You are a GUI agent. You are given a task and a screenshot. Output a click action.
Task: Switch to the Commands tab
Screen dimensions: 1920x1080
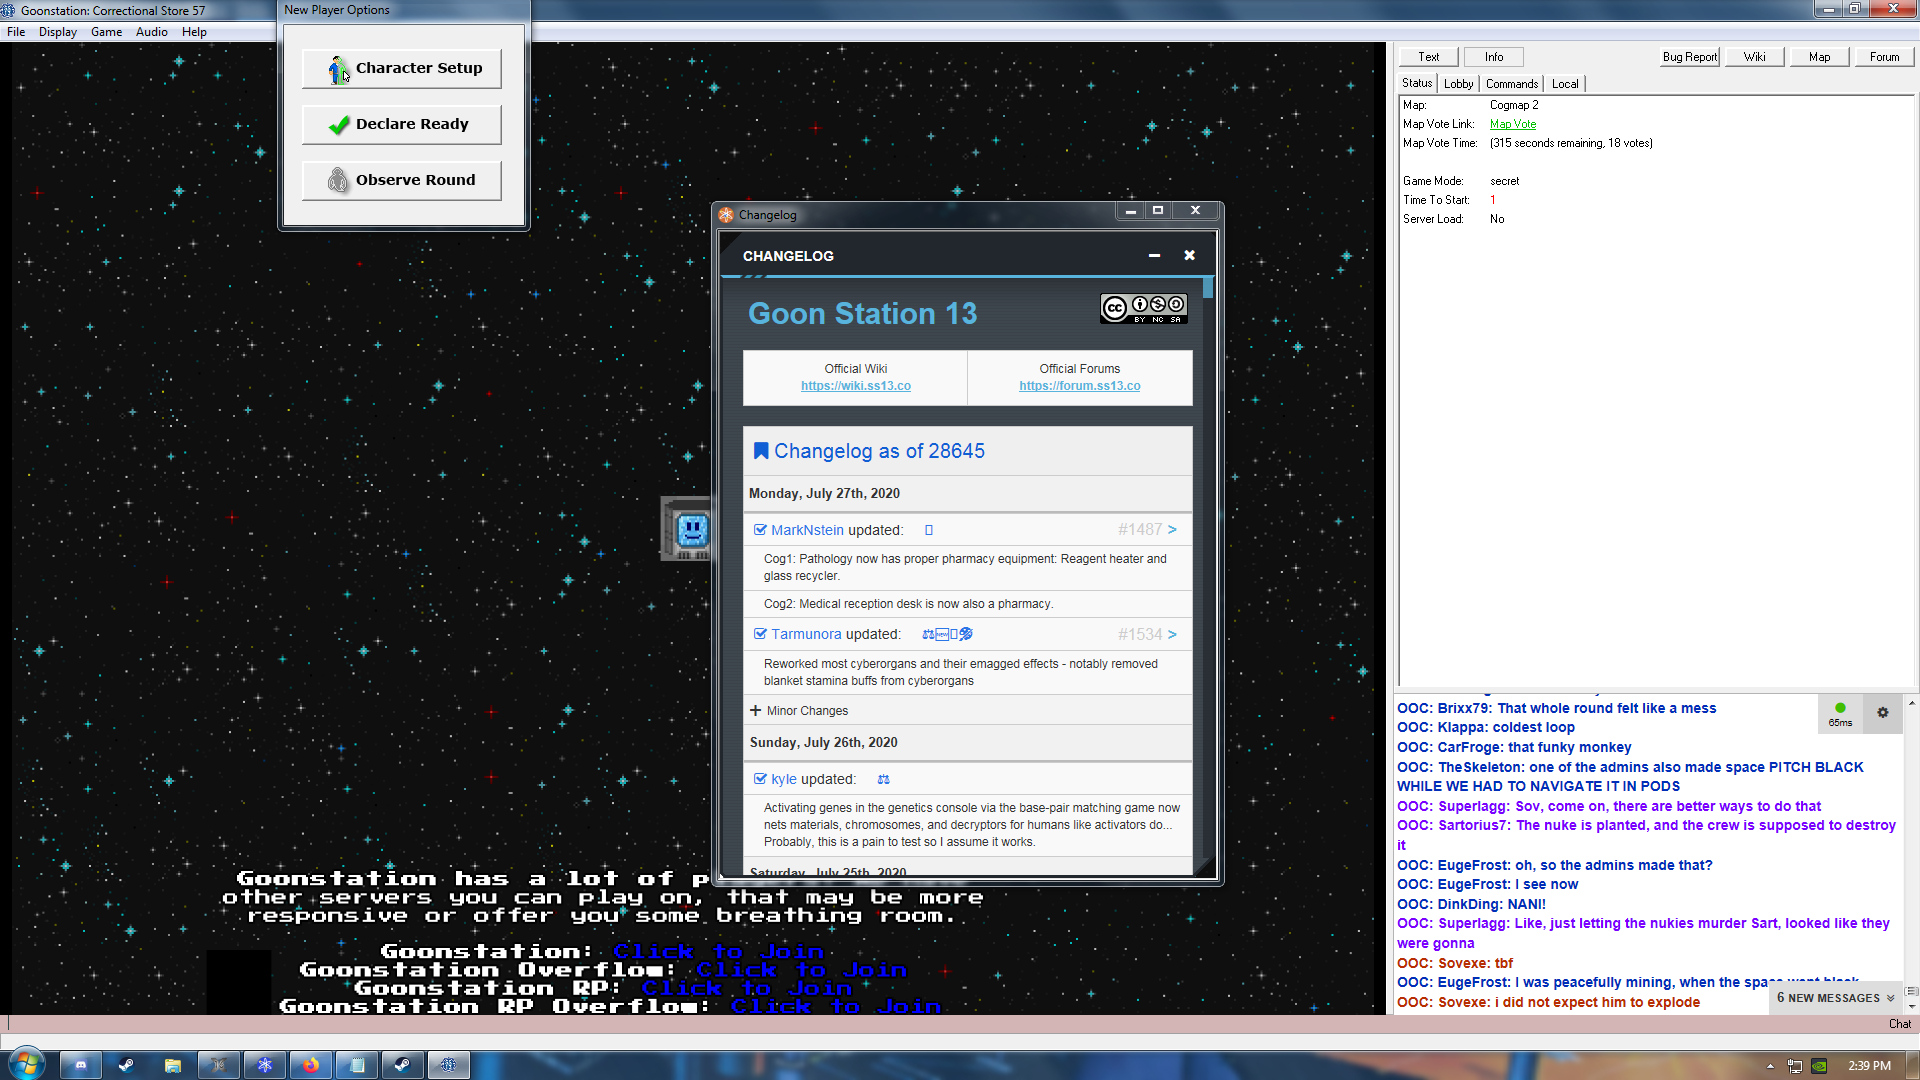click(x=1511, y=84)
